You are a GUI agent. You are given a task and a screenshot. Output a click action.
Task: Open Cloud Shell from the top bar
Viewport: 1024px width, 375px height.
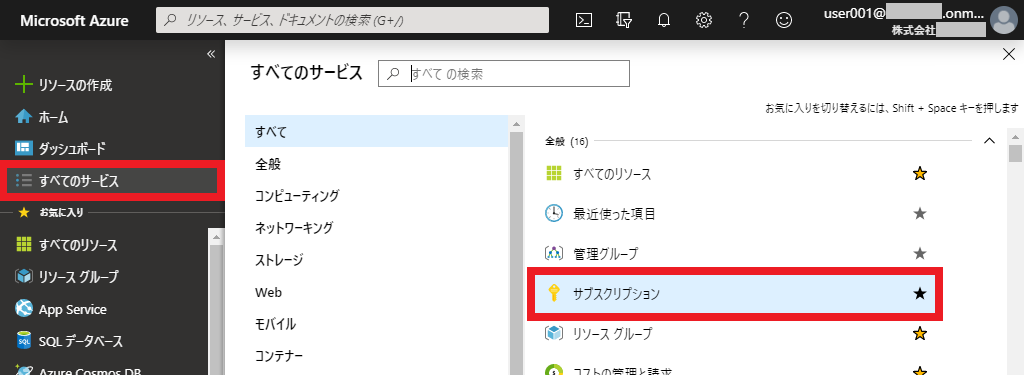point(584,20)
